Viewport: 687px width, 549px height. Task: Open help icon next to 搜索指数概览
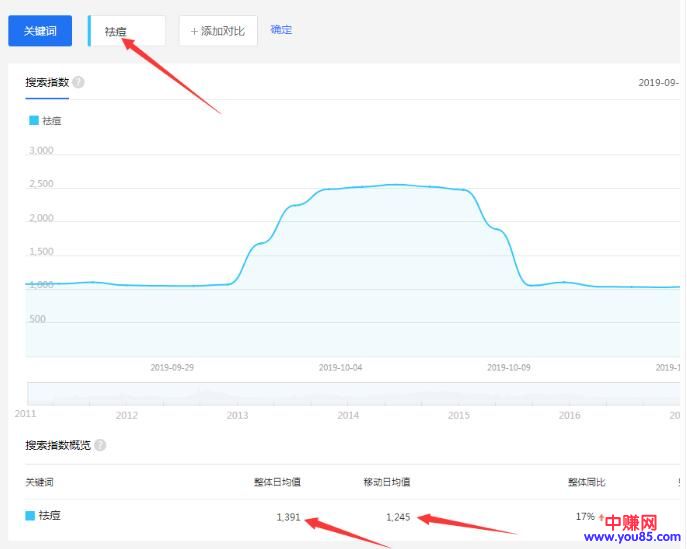click(100, 445)
